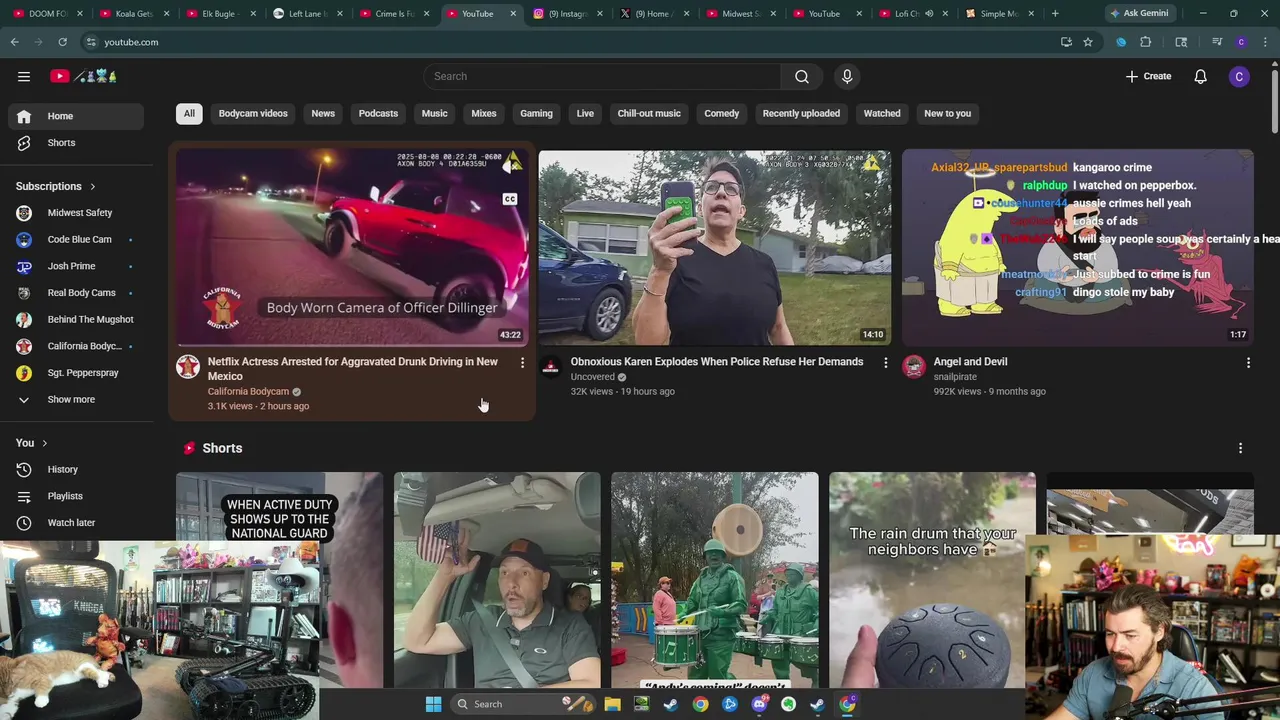This screenshot has height=720, width=1280.
Task: Open the Netflix Actress video options menu
Action: (x=522, y=362)
